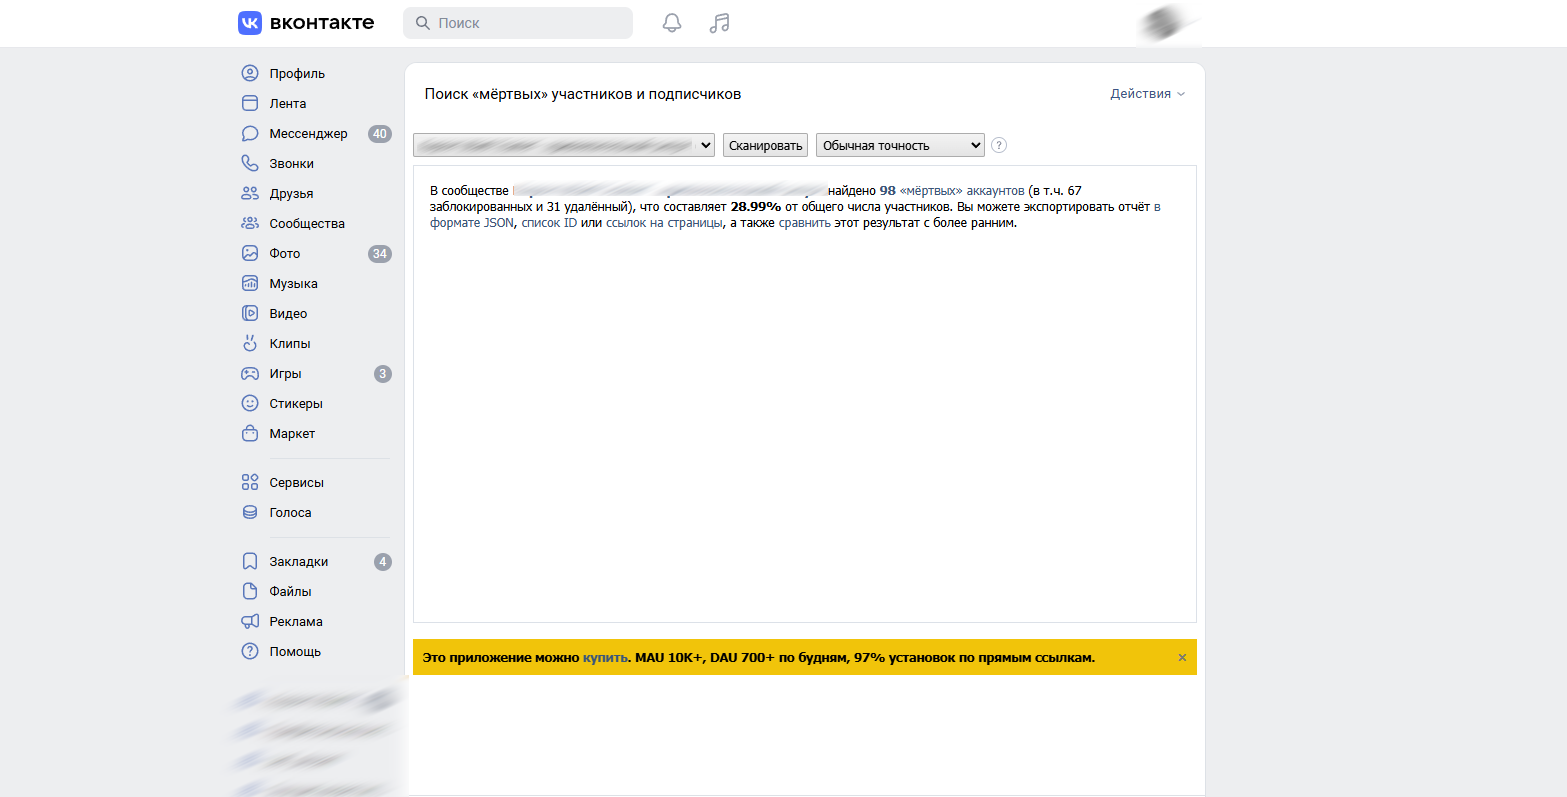Open the Обычная точность accuracy dropdown

899,144
